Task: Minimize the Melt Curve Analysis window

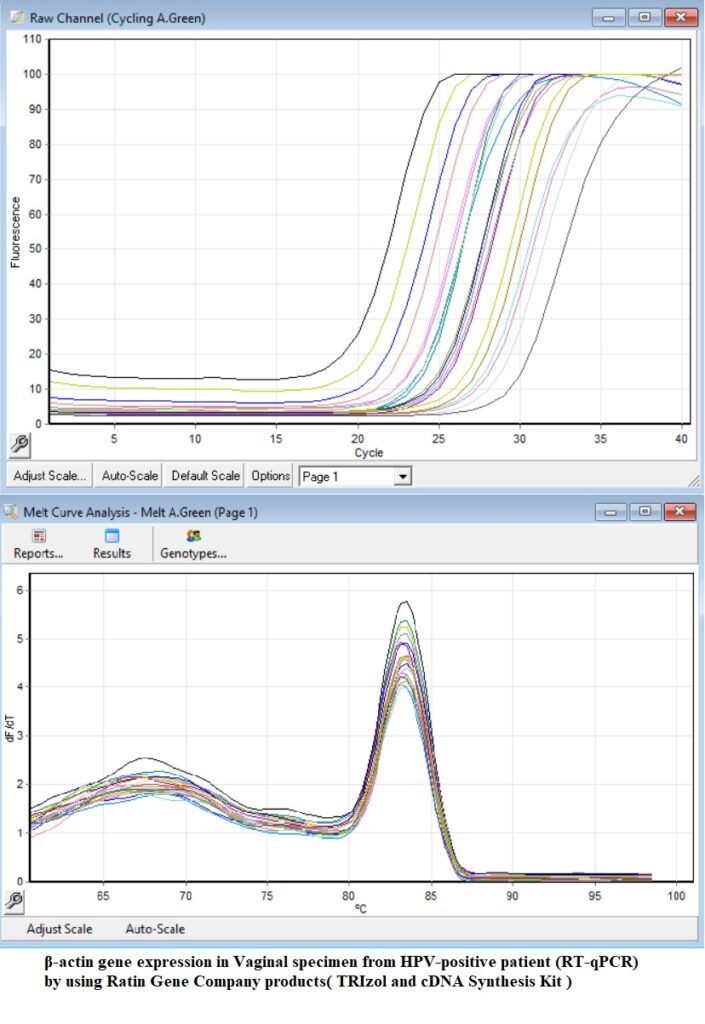Action: [611, 512]
